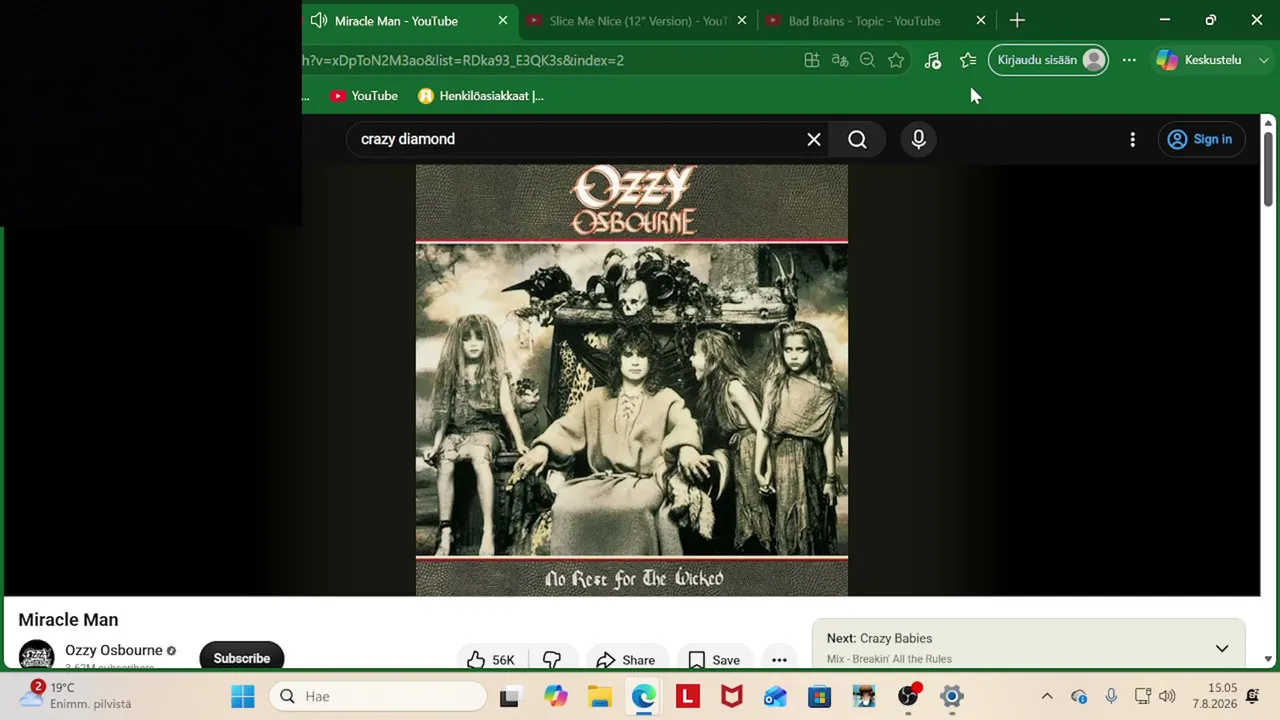
Task: Add this page to favorites star
Action: (896, 60)
